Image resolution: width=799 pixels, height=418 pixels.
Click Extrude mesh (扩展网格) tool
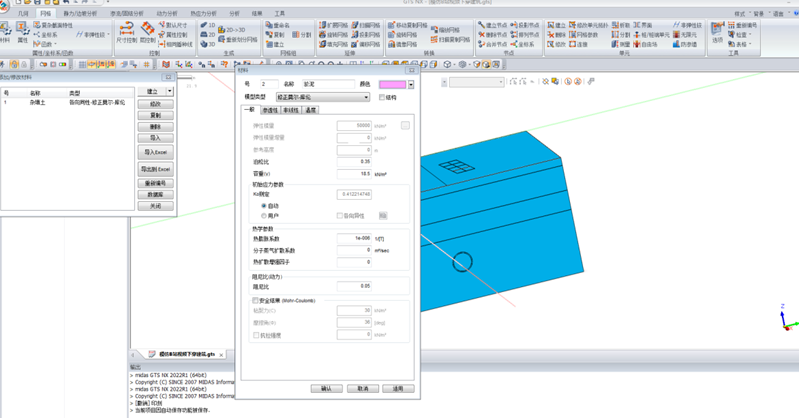point(334,25)
